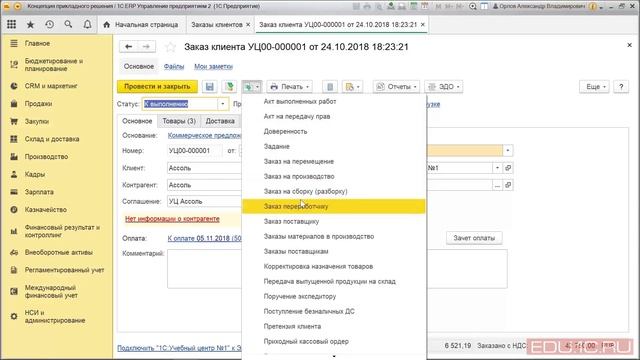Image resolution: width=640 pixels, height=360 pixels.
Task: Select Акт на передачу прав
Action: pos(334,116)
